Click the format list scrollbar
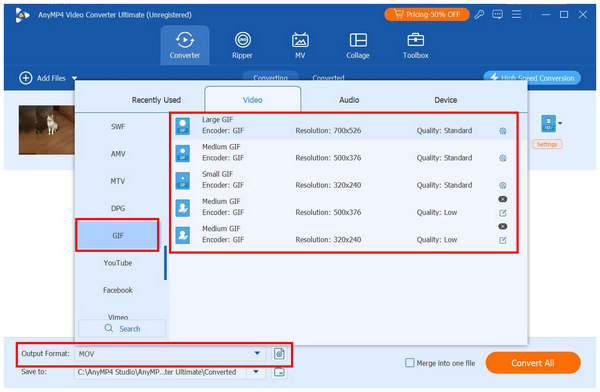600x392 pixels. point(165,263)
